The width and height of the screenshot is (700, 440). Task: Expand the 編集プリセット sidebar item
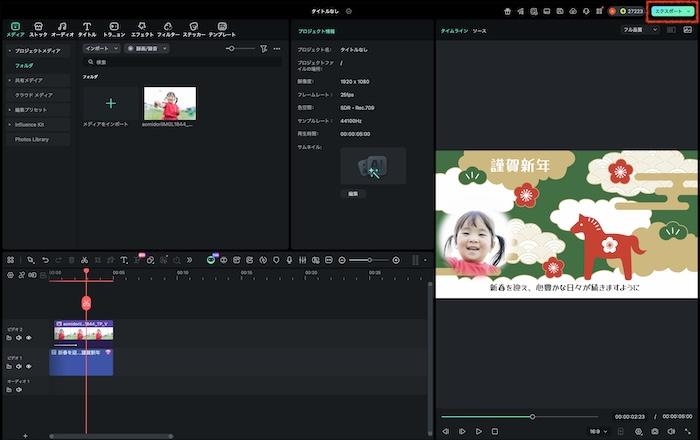10,110
